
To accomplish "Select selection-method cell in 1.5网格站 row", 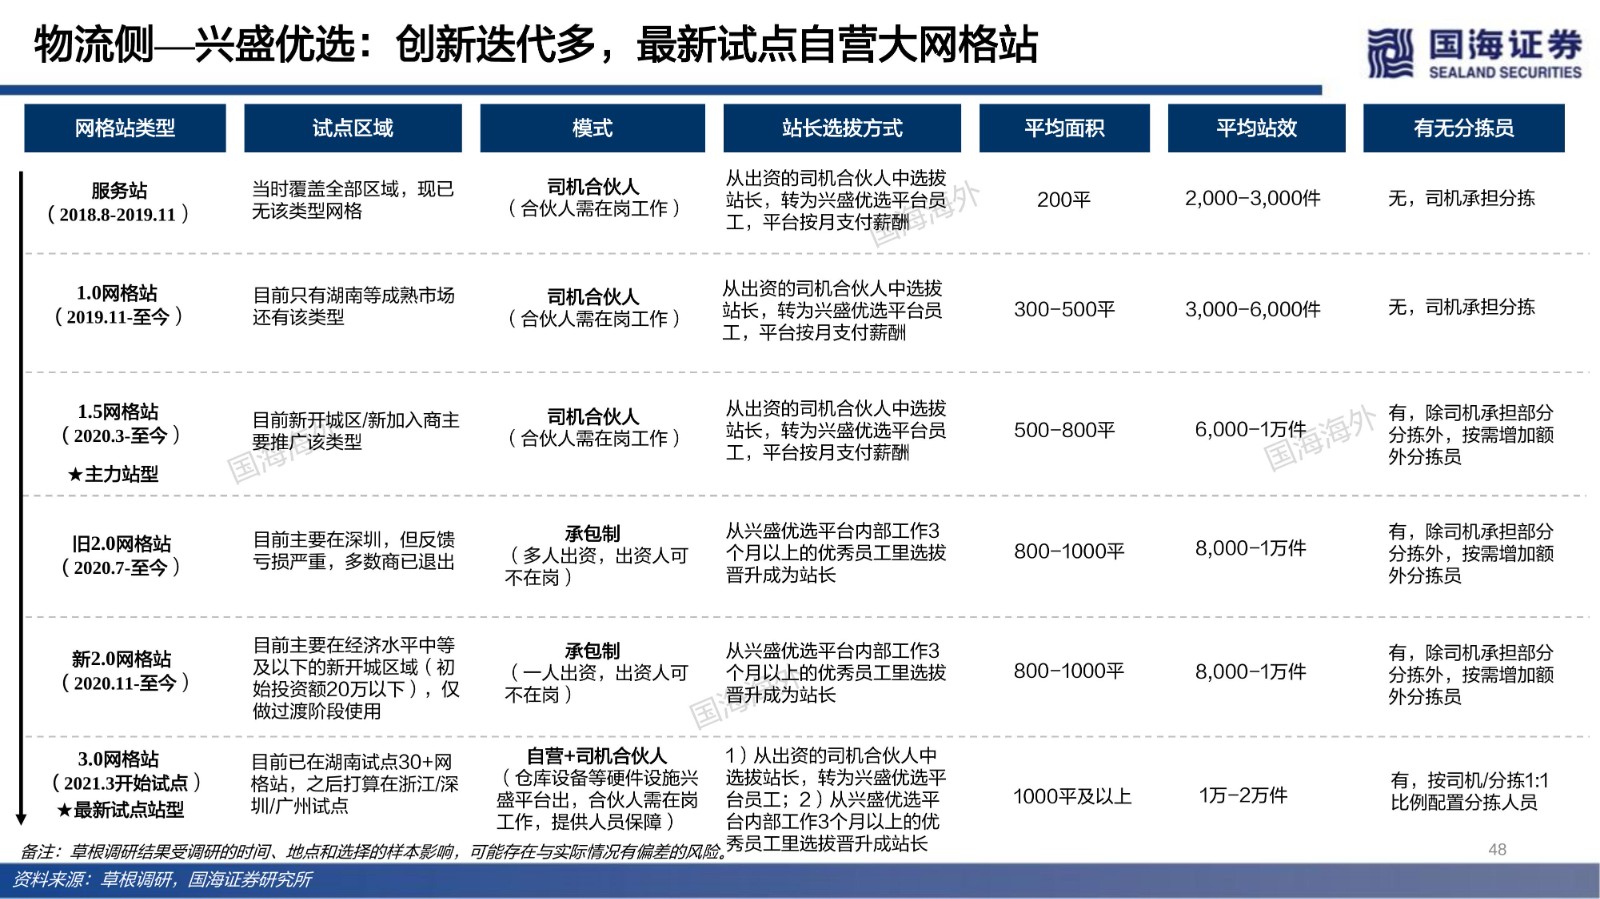I will point(836,430).
